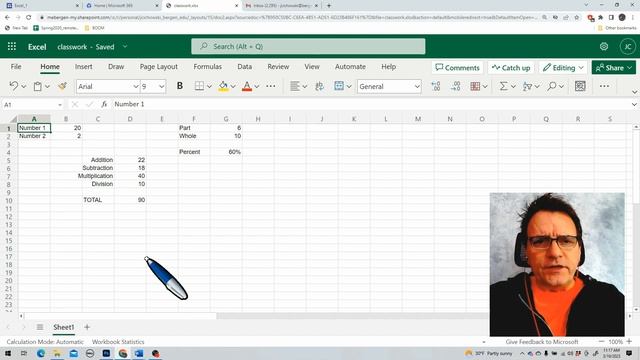Open the Microsoft 365 app launcher

(12, 47)
